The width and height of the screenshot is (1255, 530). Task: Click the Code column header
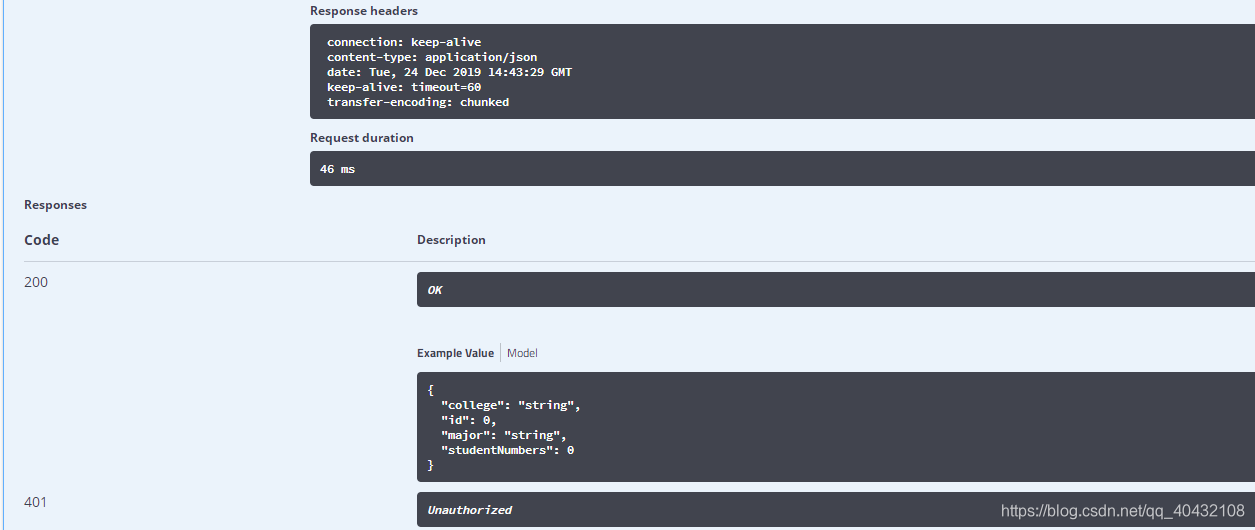pyautogui.click(x=41, y=240)
